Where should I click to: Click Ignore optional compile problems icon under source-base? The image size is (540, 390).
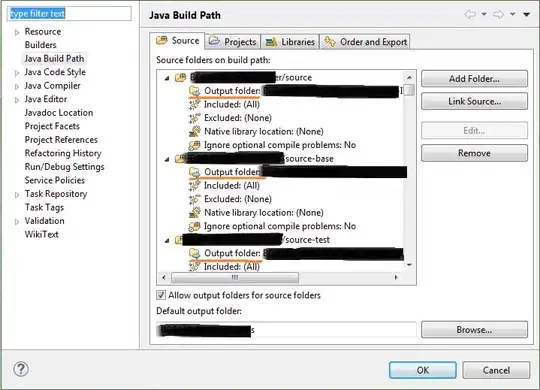click(x=195, y=226)
